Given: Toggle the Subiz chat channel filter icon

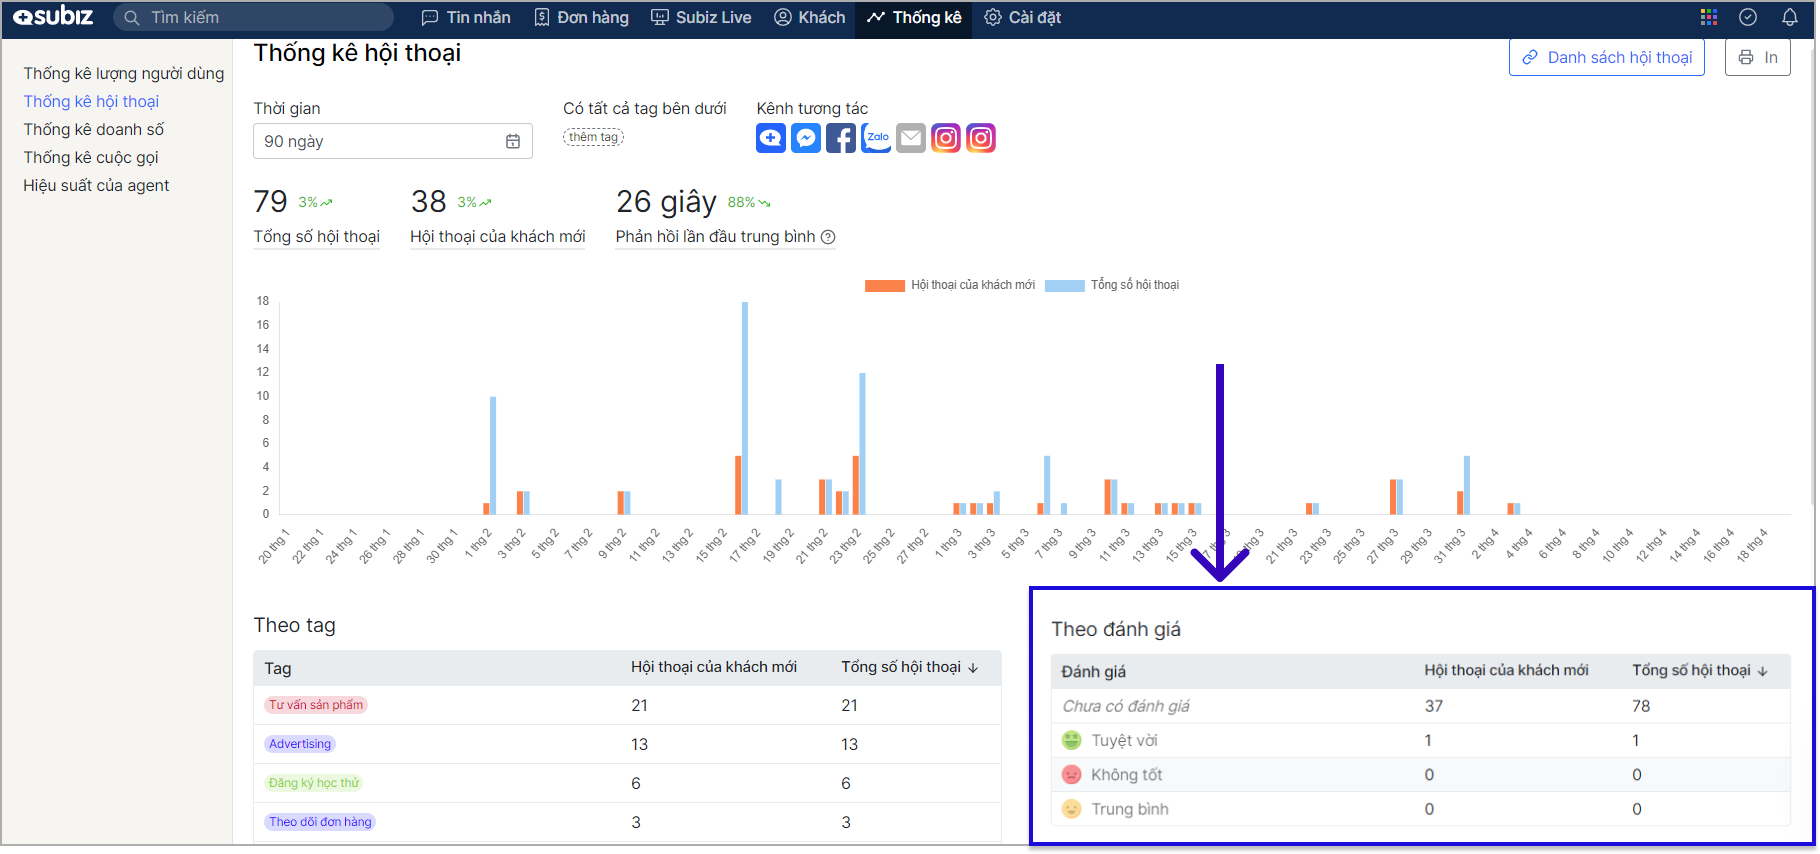Looking at the screenshot, I should click(770, 138).
